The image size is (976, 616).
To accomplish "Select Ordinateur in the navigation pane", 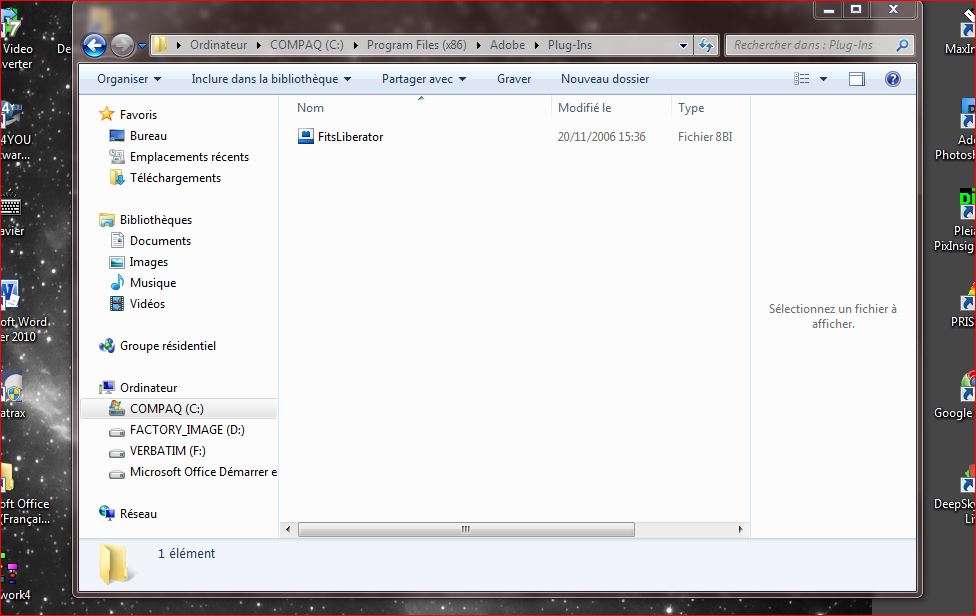I will point(148,388).
